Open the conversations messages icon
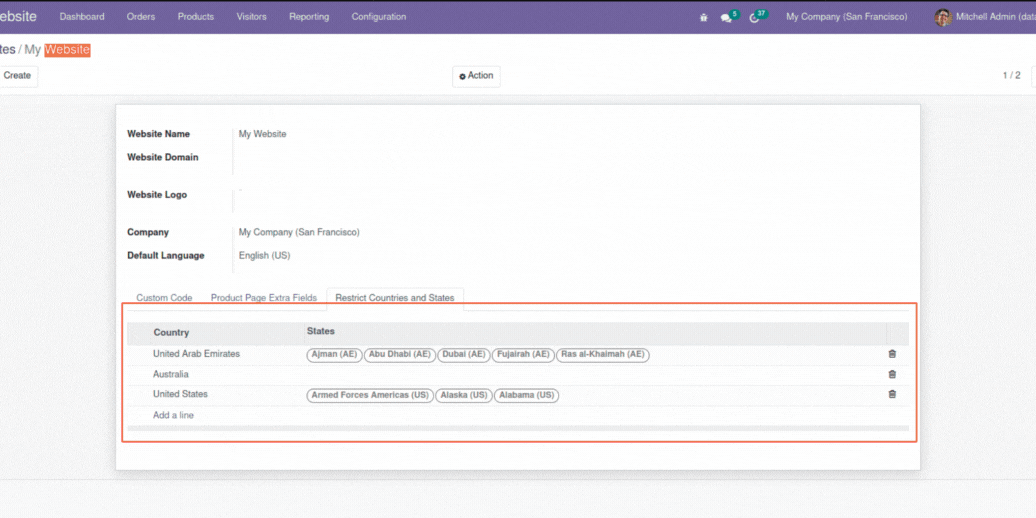Screen dimensions: 1036x518 click(x=727, y=18)
